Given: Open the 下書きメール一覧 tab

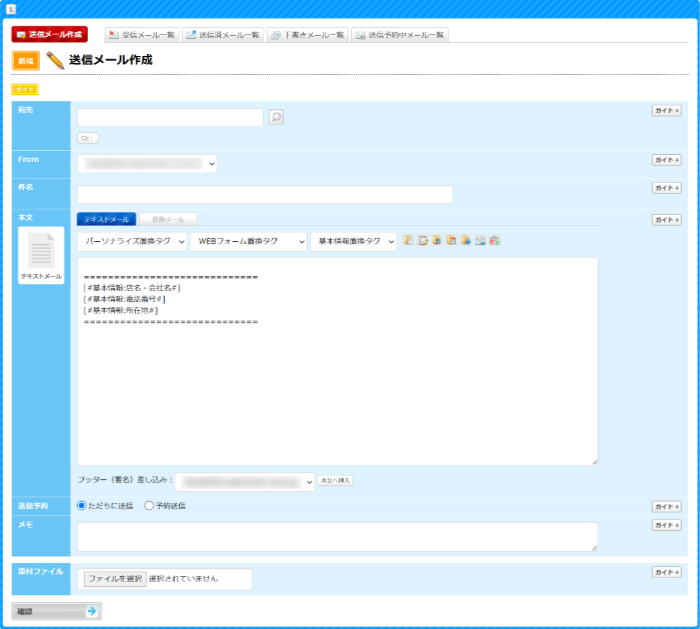Looking at the screenshot, I should click(x=308, y=35).
